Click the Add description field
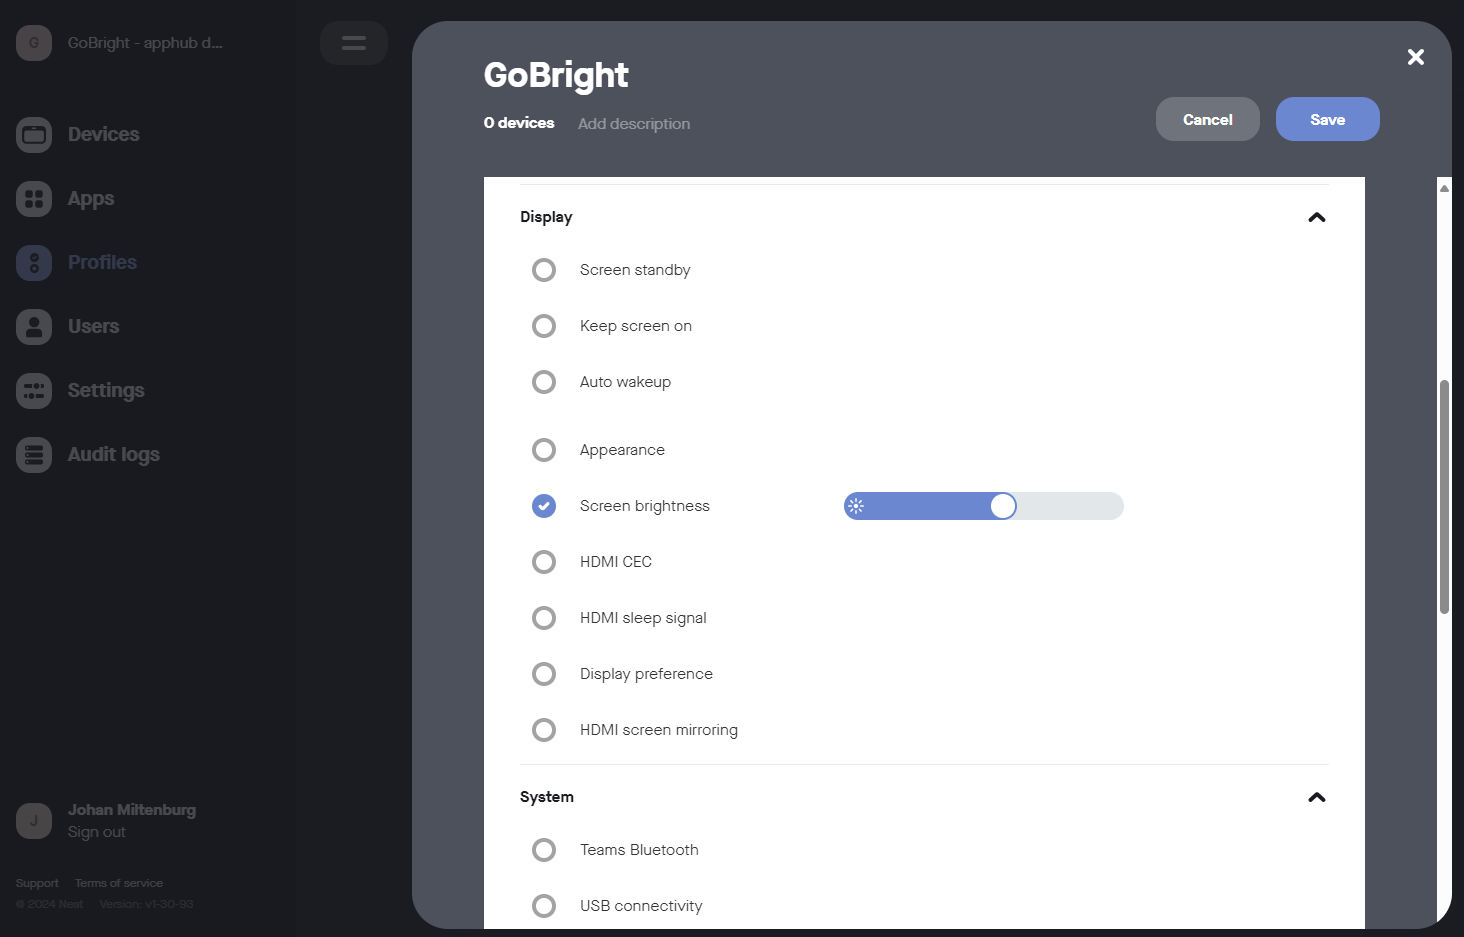 634,124
